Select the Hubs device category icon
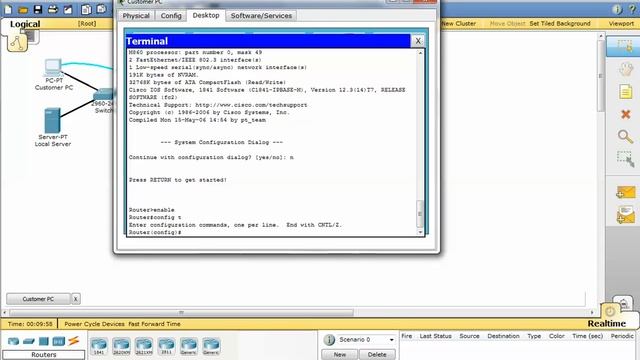 coord(44,341)
